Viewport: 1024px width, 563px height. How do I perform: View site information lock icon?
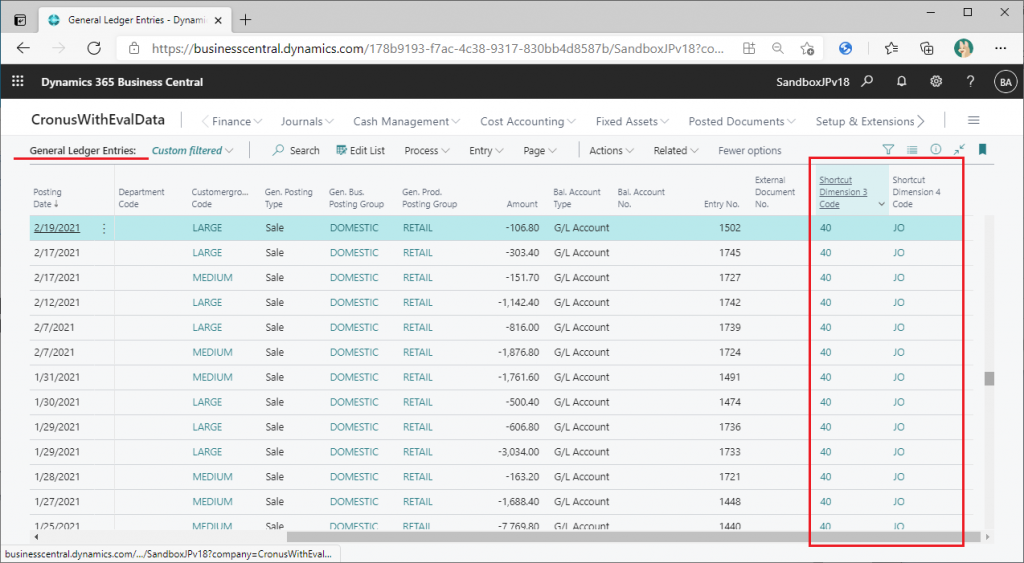click(134, 48)
